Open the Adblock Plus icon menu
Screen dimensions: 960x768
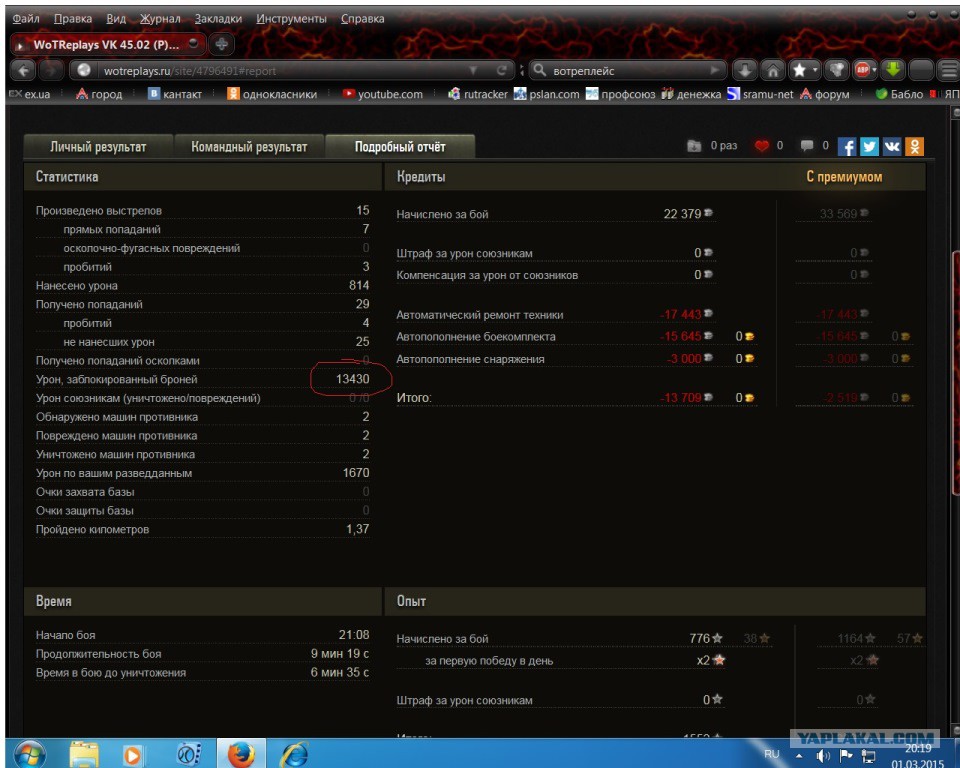click(x=865, y=70)
